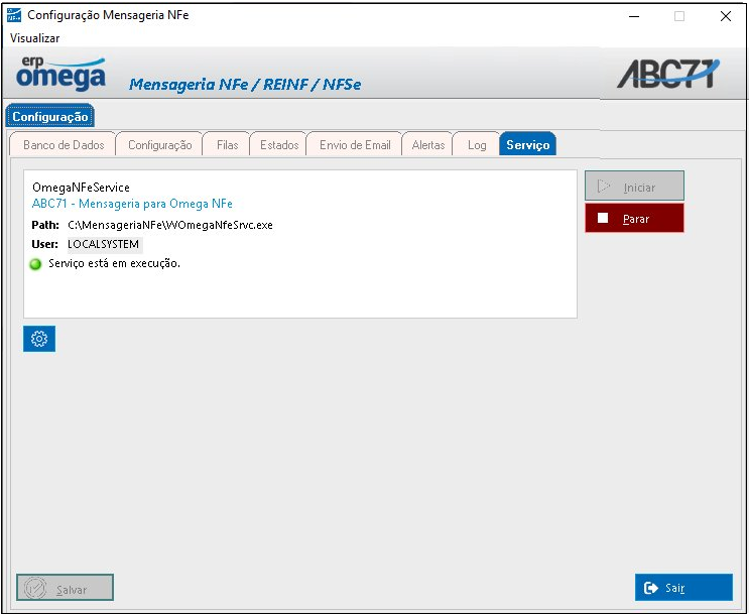Click the OmegaNFeService service name
Image resolution: width=749 pixels, height=614 pixels.
pyautogui.click(x=81, y=187)
